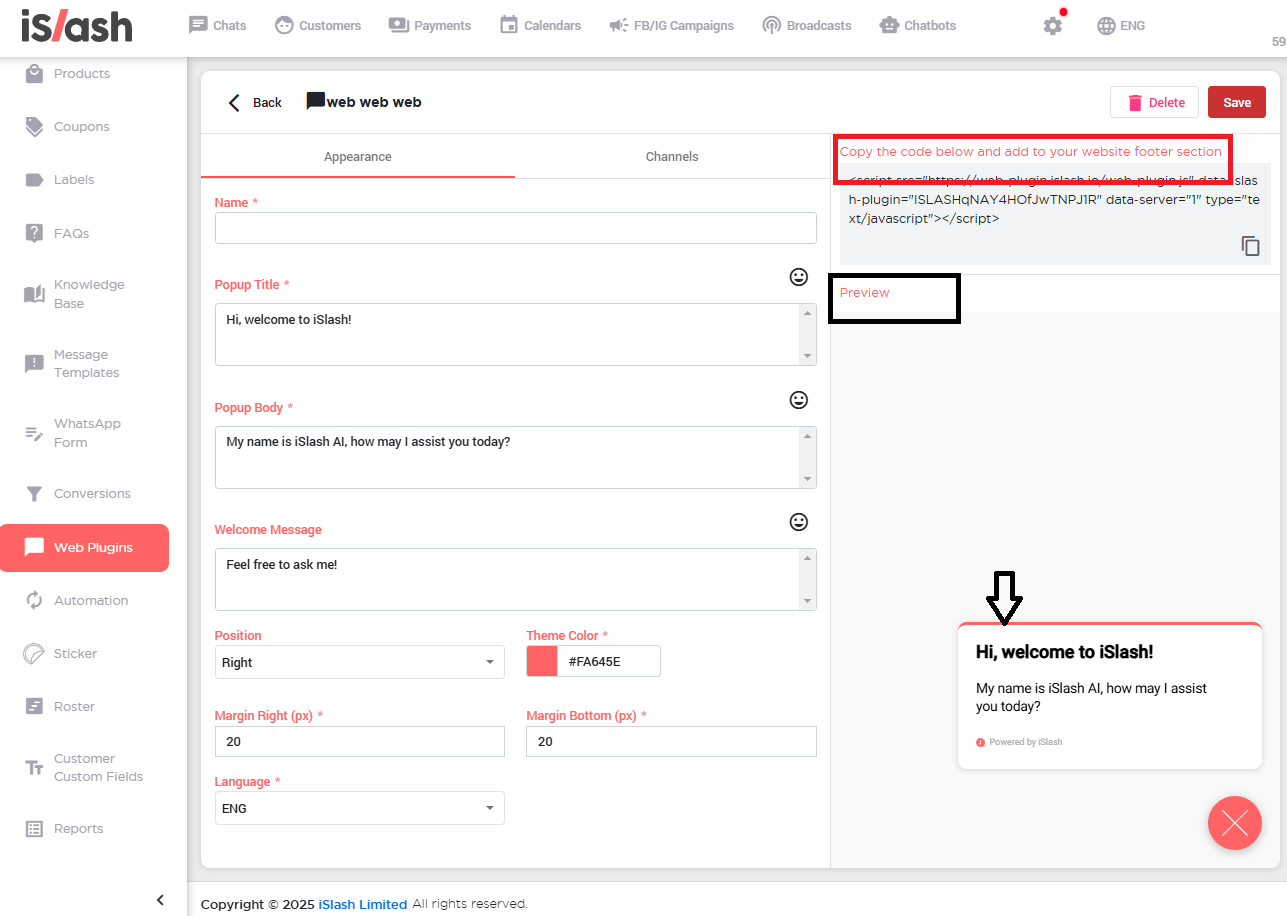Open Chatbots from top navigation
The width and height of the screenshot is (1287, 916).
(x=917, y=25)
